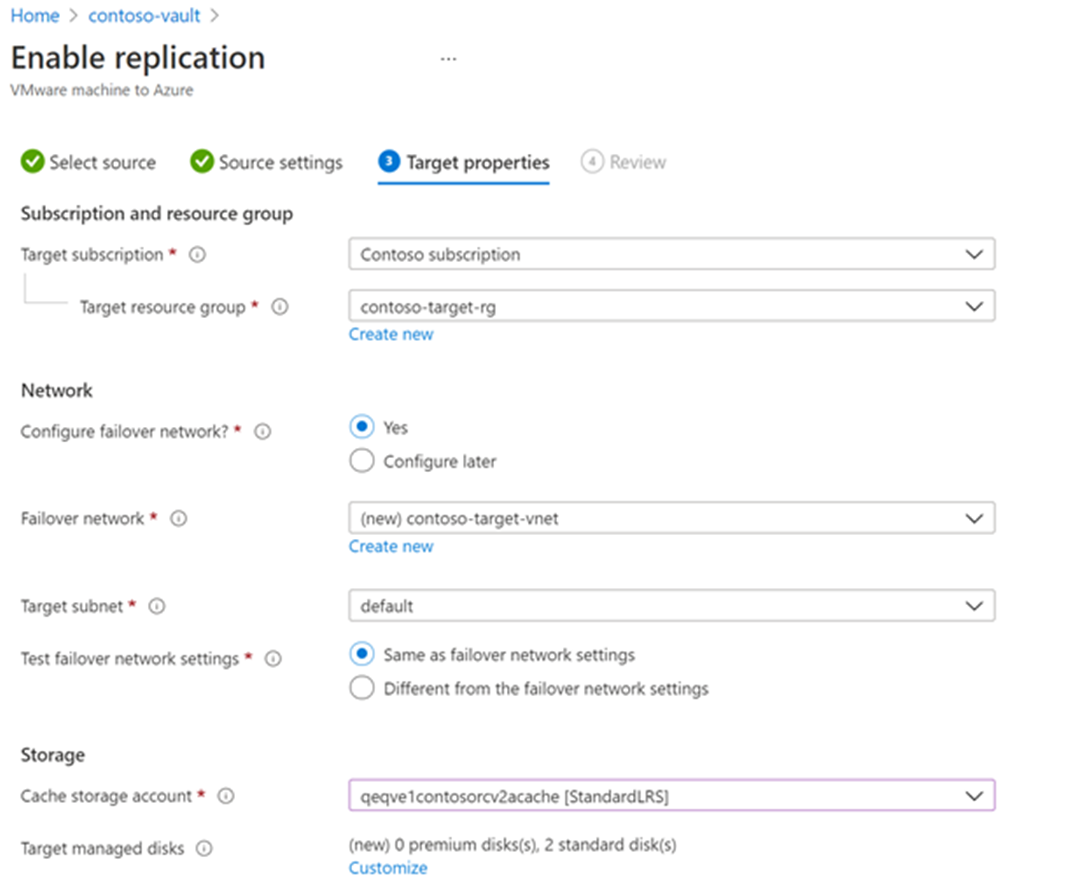
Task: Click info icon for Test failover network settings
Action: [272, 659]
